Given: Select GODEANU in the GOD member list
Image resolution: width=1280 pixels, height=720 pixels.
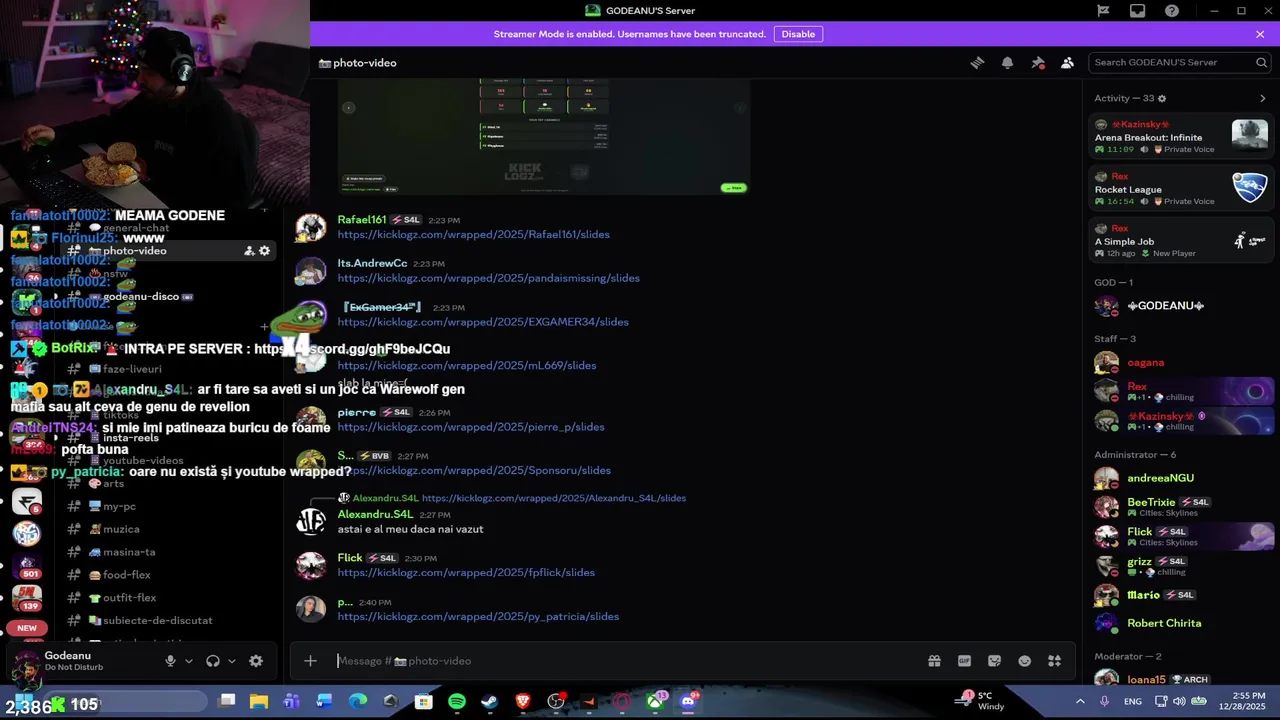Looking at the screenshot, I should (1180, 306).
